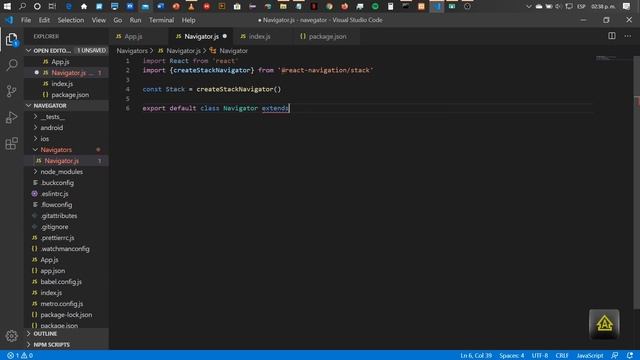Open the Source Control view
Screen dimensions: 640x360
12,91
